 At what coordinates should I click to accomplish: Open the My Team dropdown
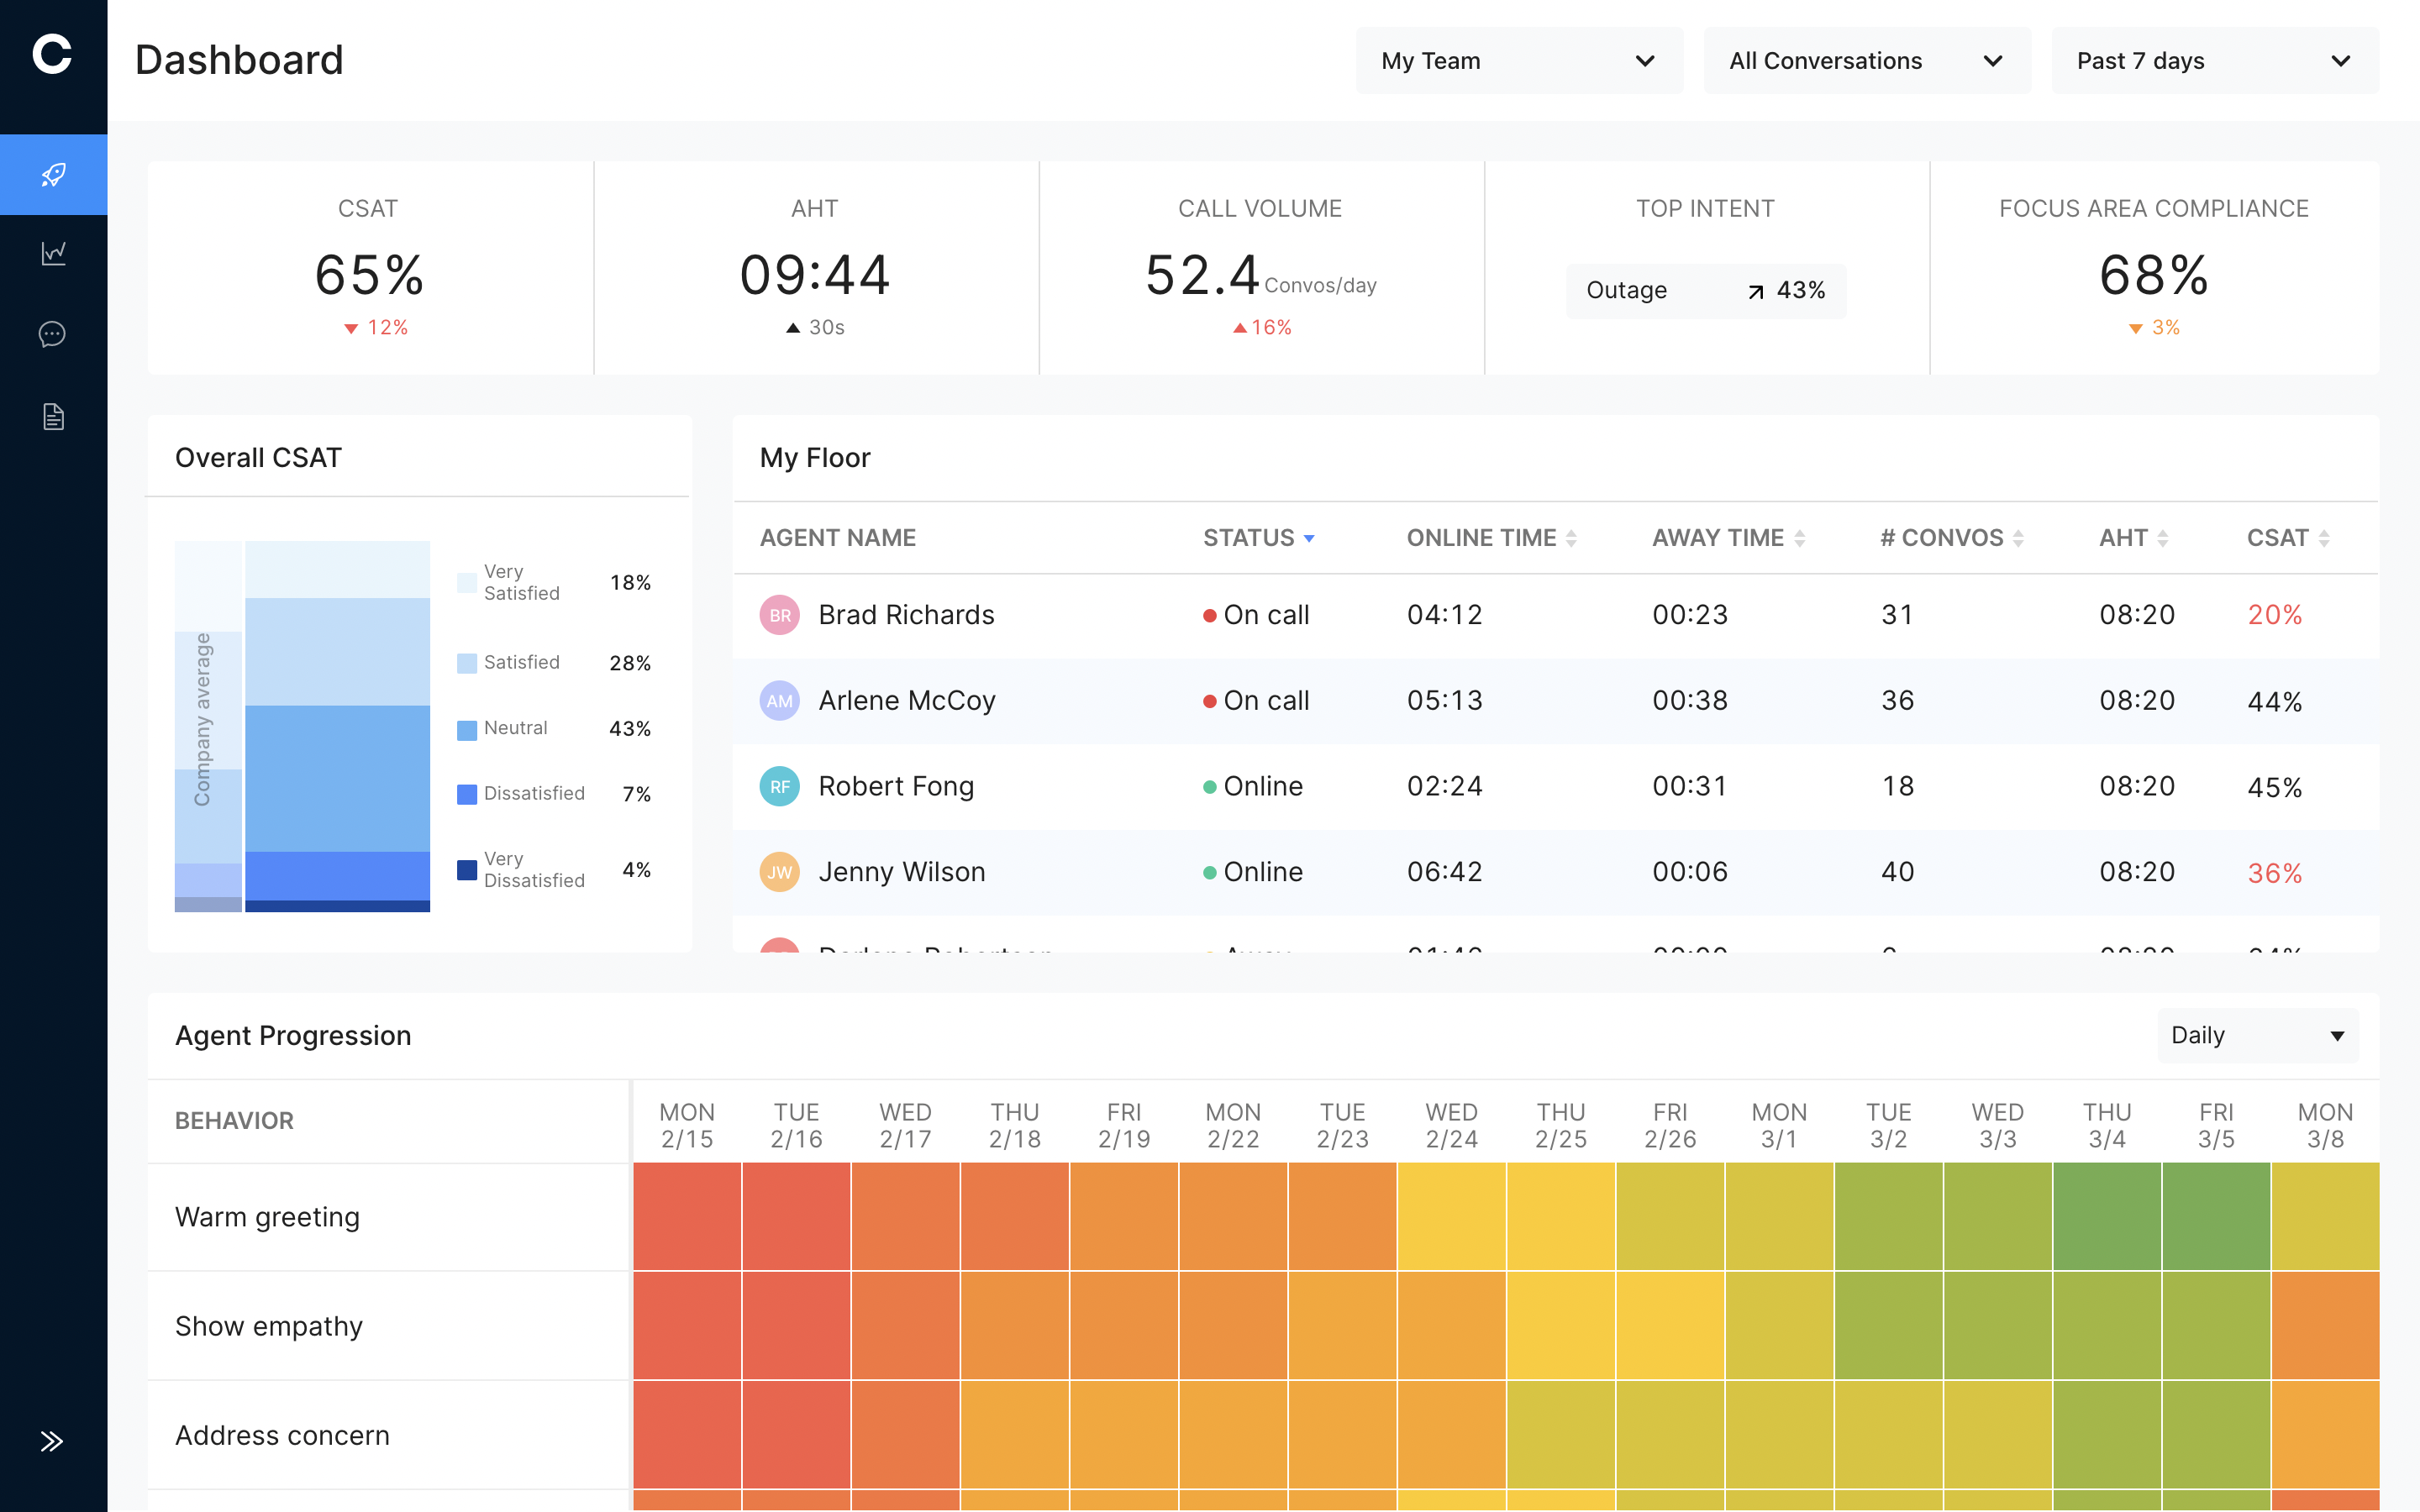point(1518,61)
